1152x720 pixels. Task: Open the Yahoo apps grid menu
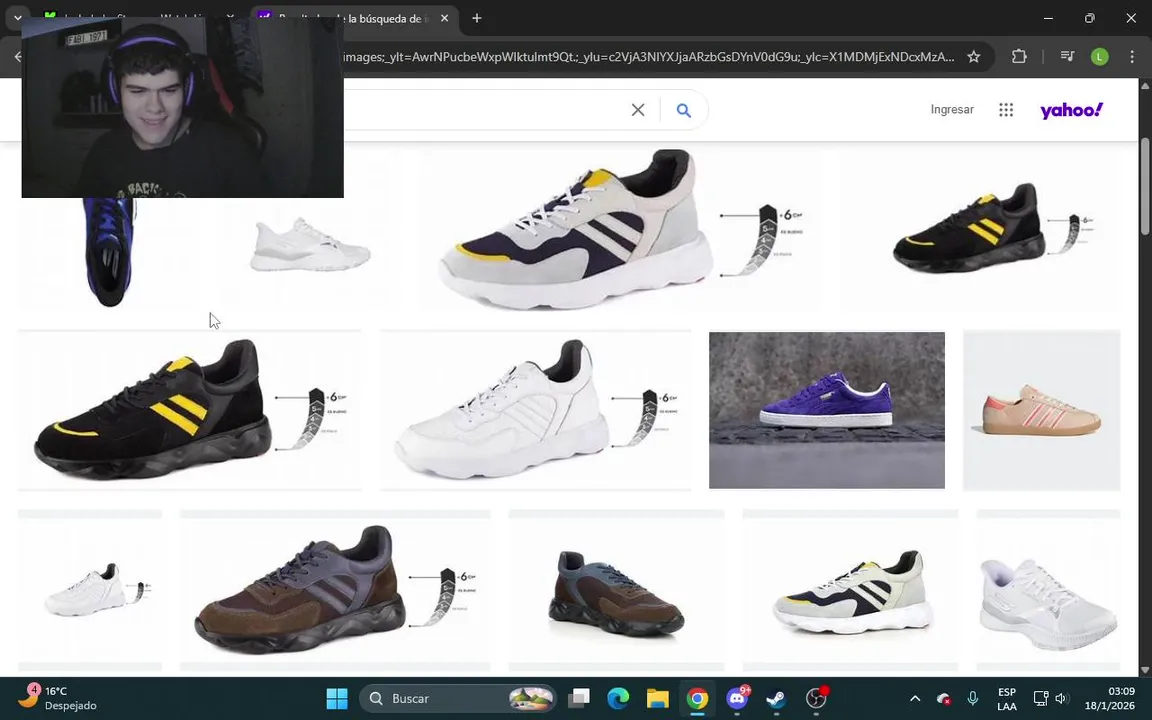tap(1006, 109)
